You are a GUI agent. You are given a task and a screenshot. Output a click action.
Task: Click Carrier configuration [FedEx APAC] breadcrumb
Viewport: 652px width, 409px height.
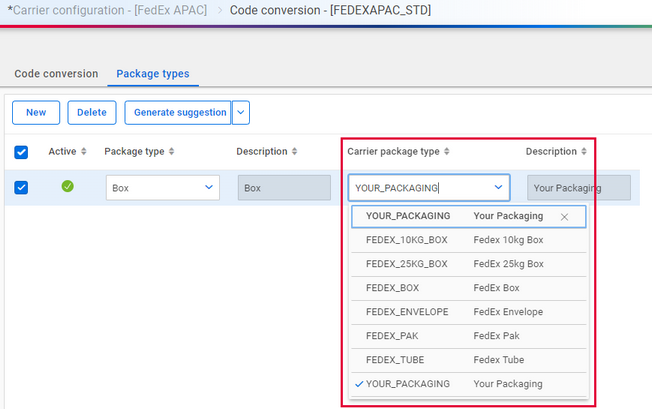tap(107, 10)
